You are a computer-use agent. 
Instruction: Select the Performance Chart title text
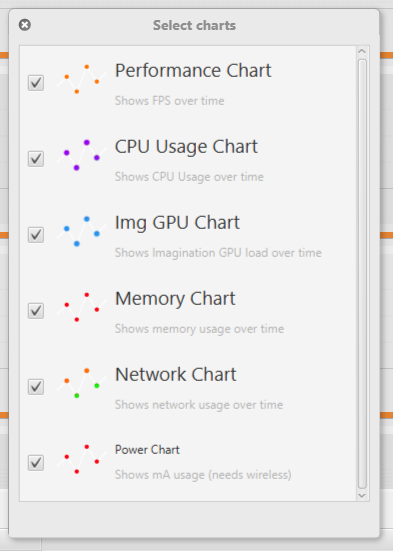point(193,71)
